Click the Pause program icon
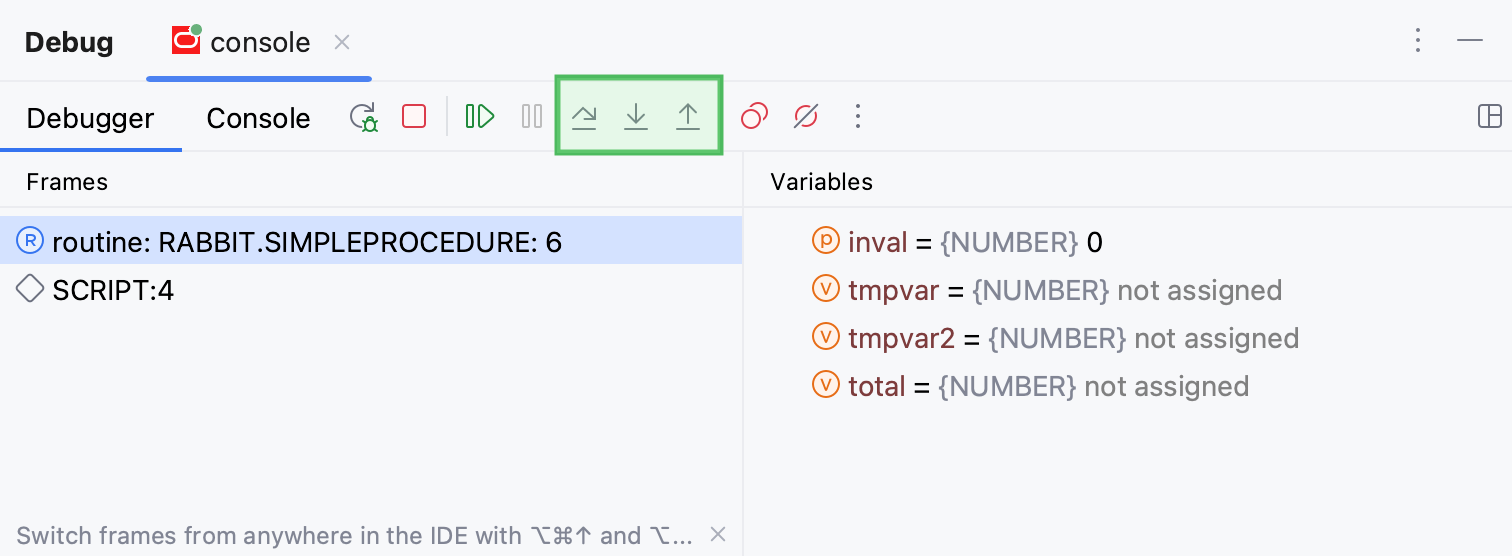This screenshot has width=1512, height=556. pyautogui.click(x=532, y=117)
